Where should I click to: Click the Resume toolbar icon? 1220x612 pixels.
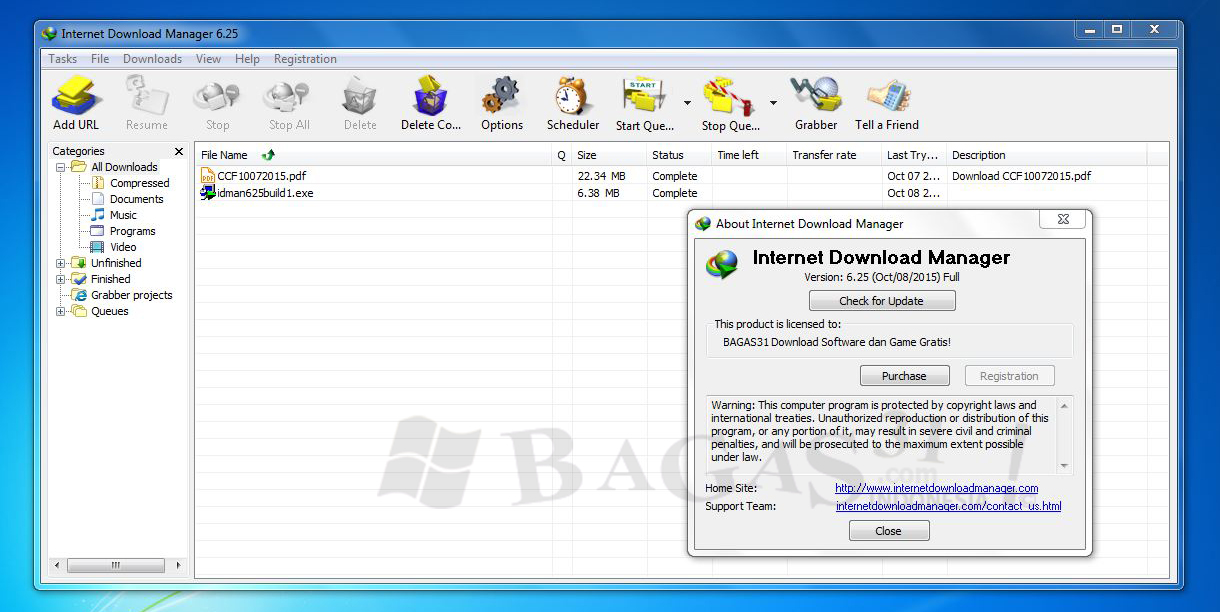(146, 96)
